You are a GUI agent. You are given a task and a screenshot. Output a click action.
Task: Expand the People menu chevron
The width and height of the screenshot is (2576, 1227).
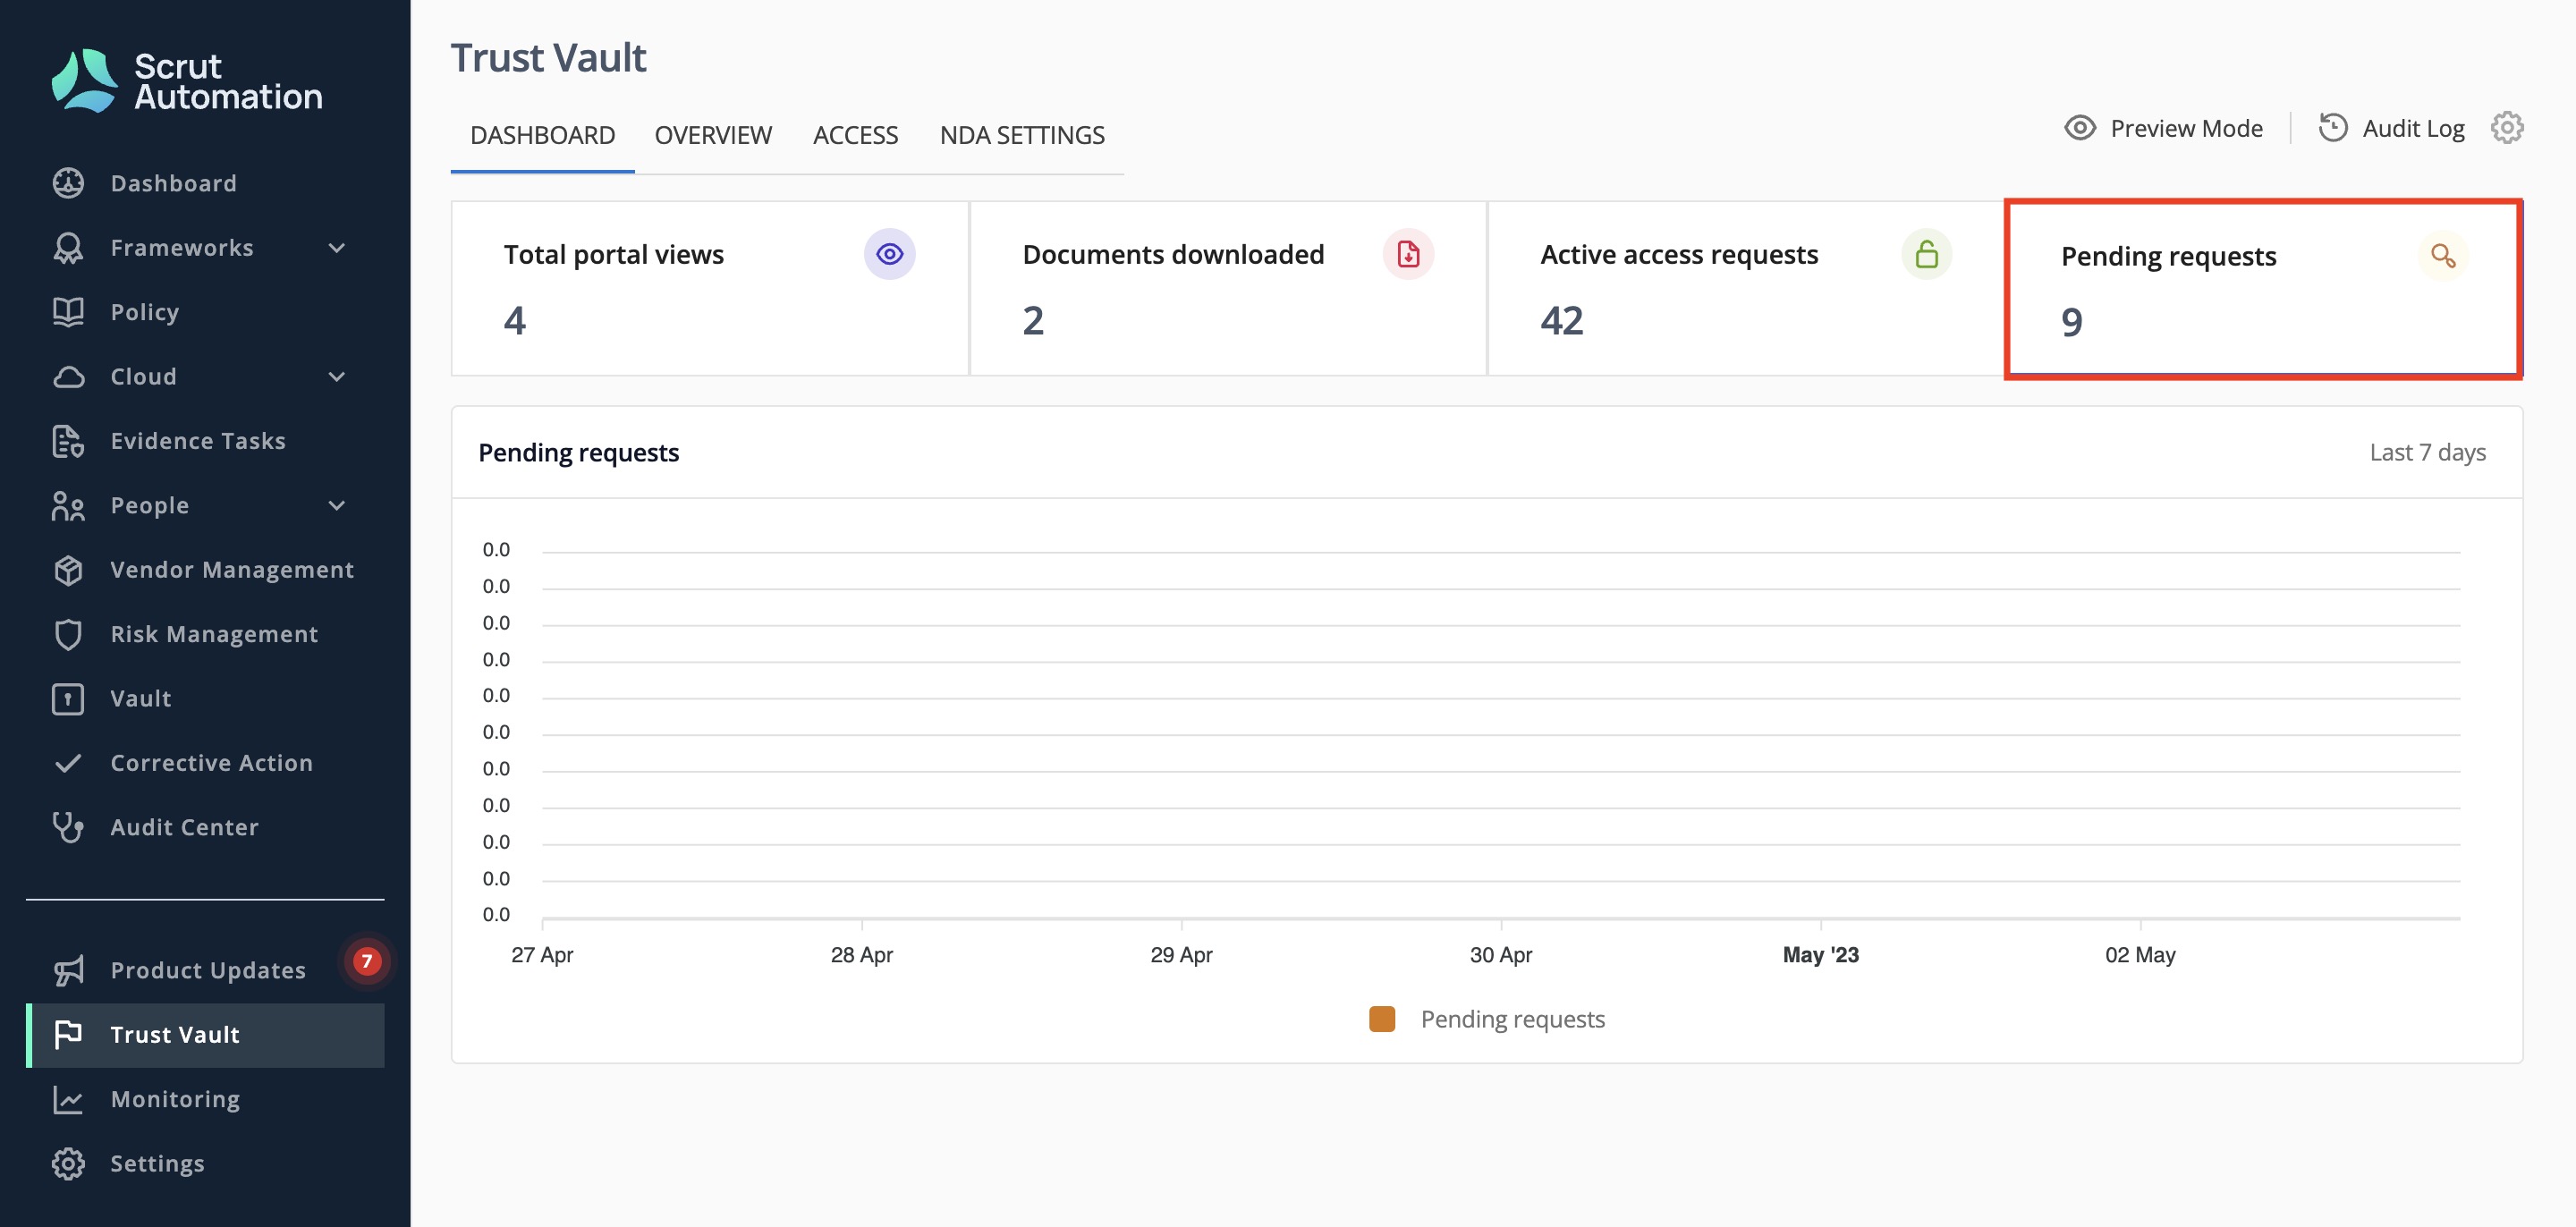(337, 506)
